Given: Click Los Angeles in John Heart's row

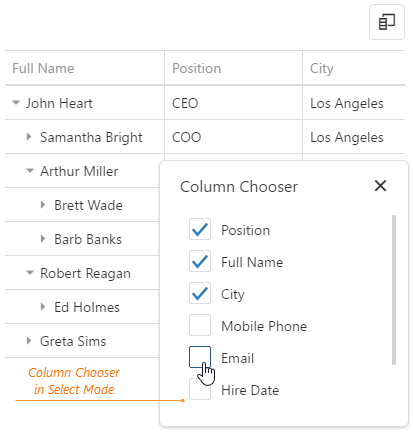Looking at the screenshot, I should click(347, 103).
